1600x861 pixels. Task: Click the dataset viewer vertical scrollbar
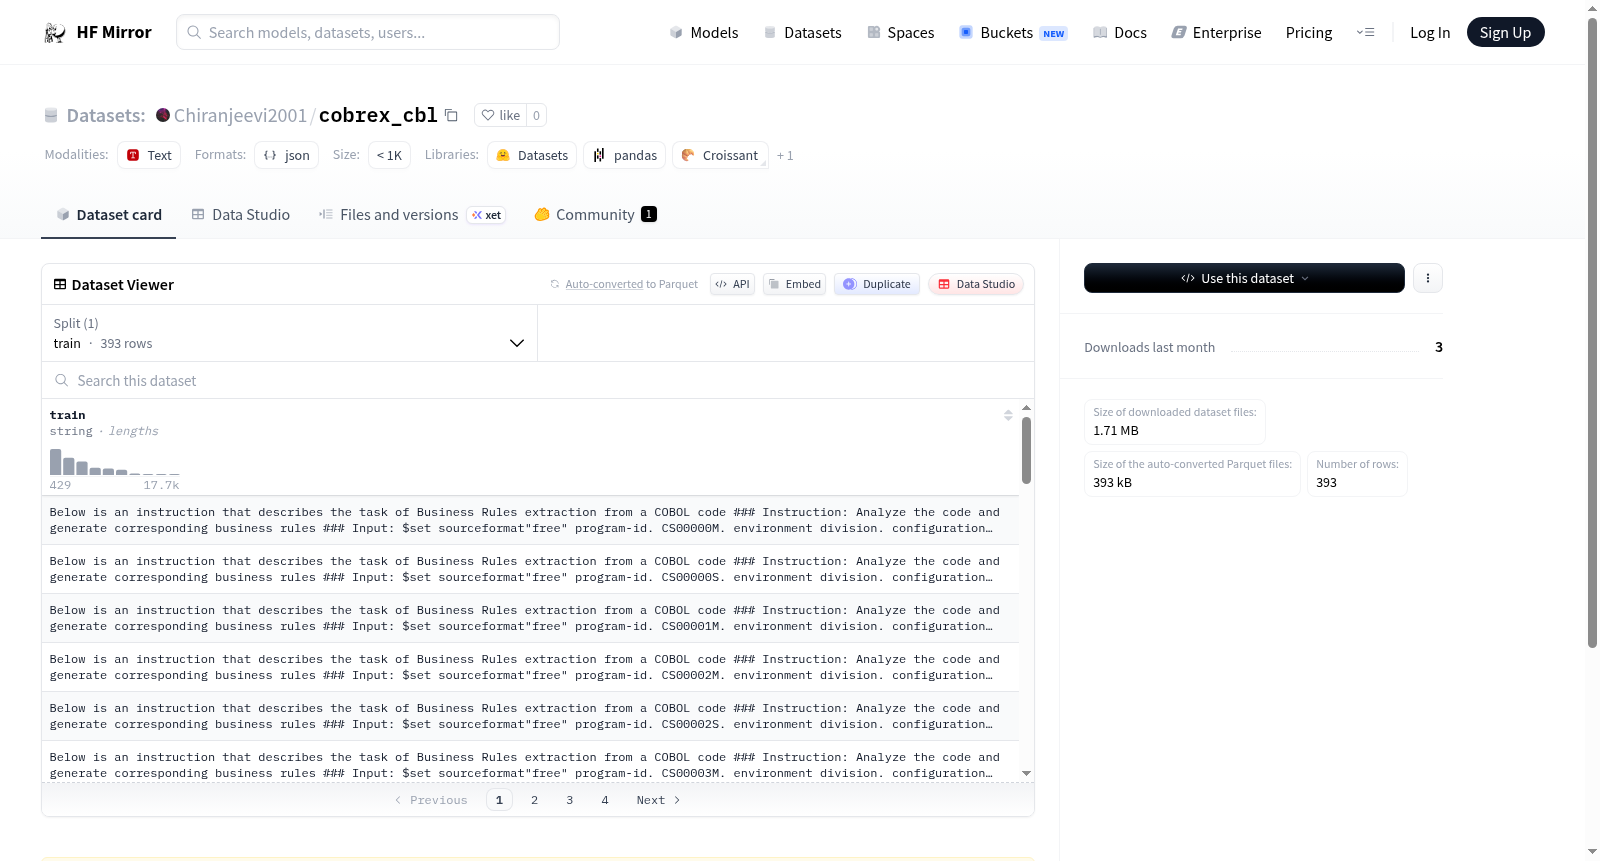tap(1026, 450)
